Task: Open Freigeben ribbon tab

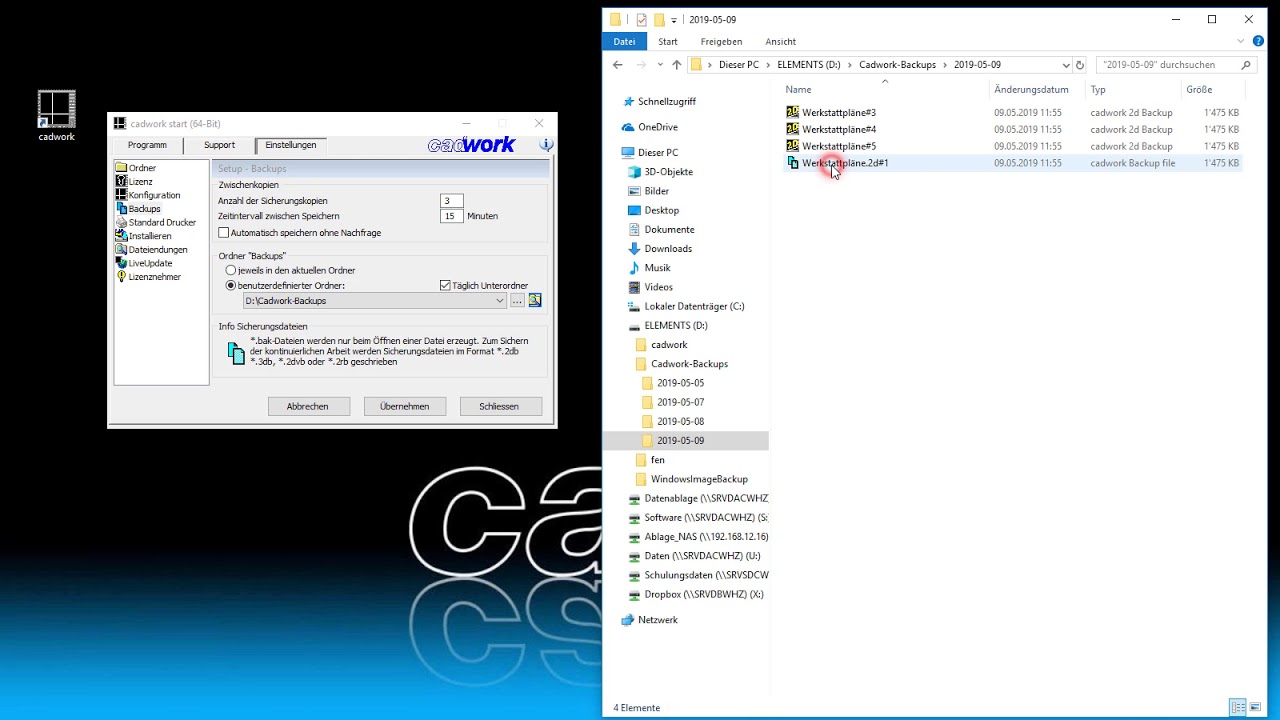Action: point(721,42)
